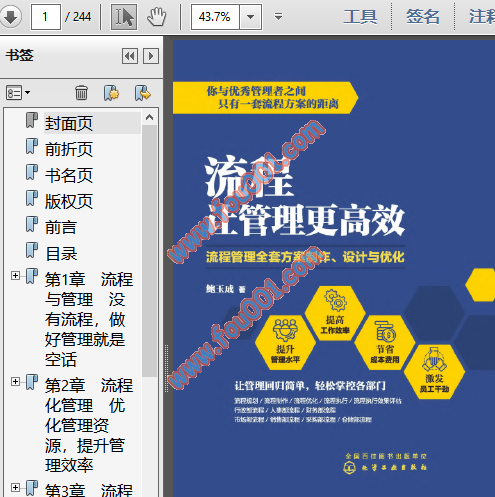Open the zoom percentage dropdown arrow
The image size is (495, 497).
click(250, 17)
